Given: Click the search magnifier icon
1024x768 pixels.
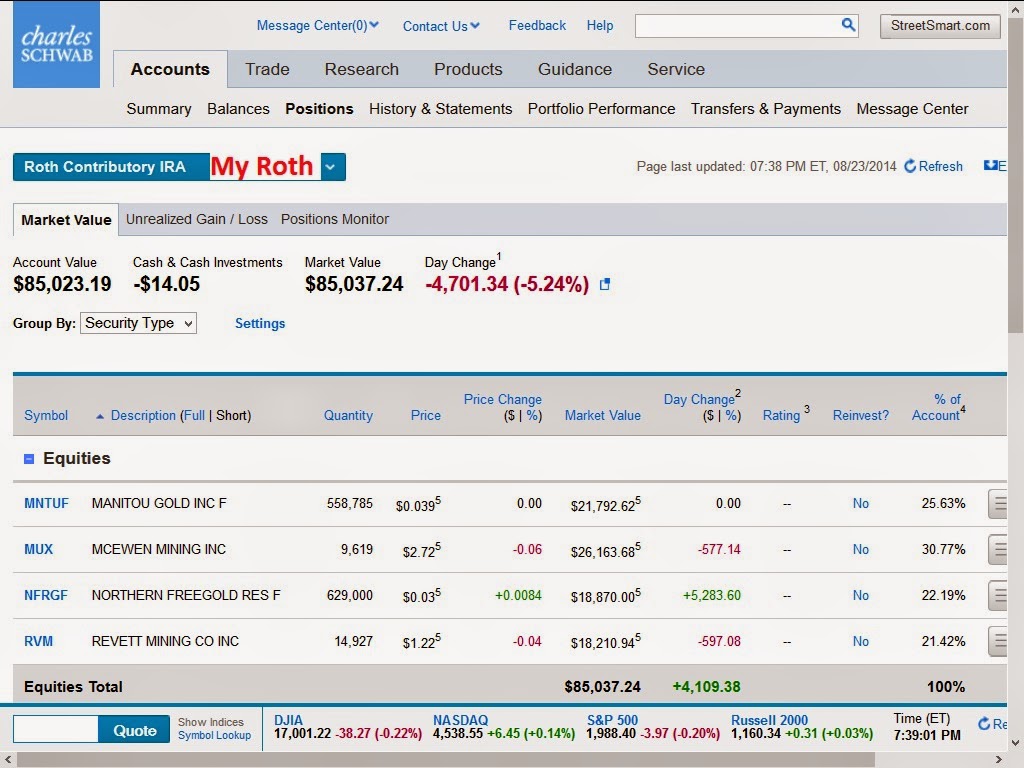Looking at the screenshot, I should 848,25.
